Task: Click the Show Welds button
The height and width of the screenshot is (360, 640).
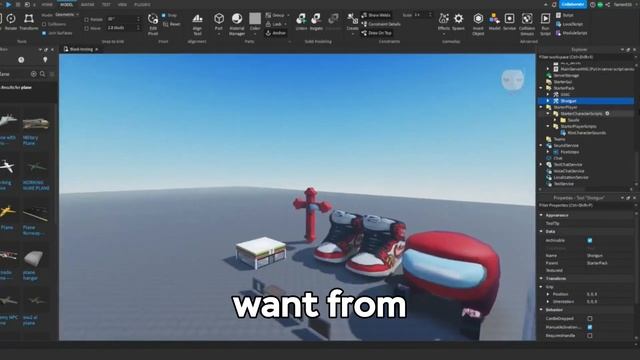Action: coord(376,15)
